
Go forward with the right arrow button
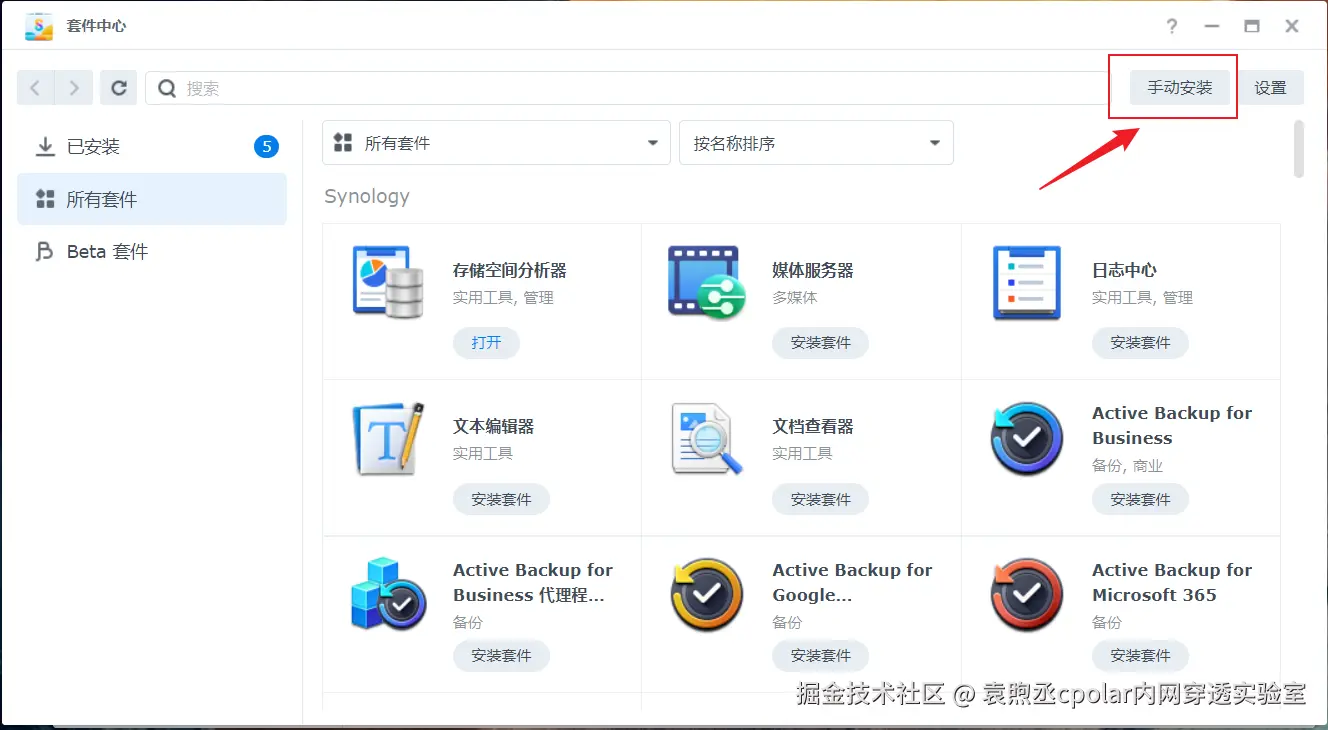pos(74,88)
